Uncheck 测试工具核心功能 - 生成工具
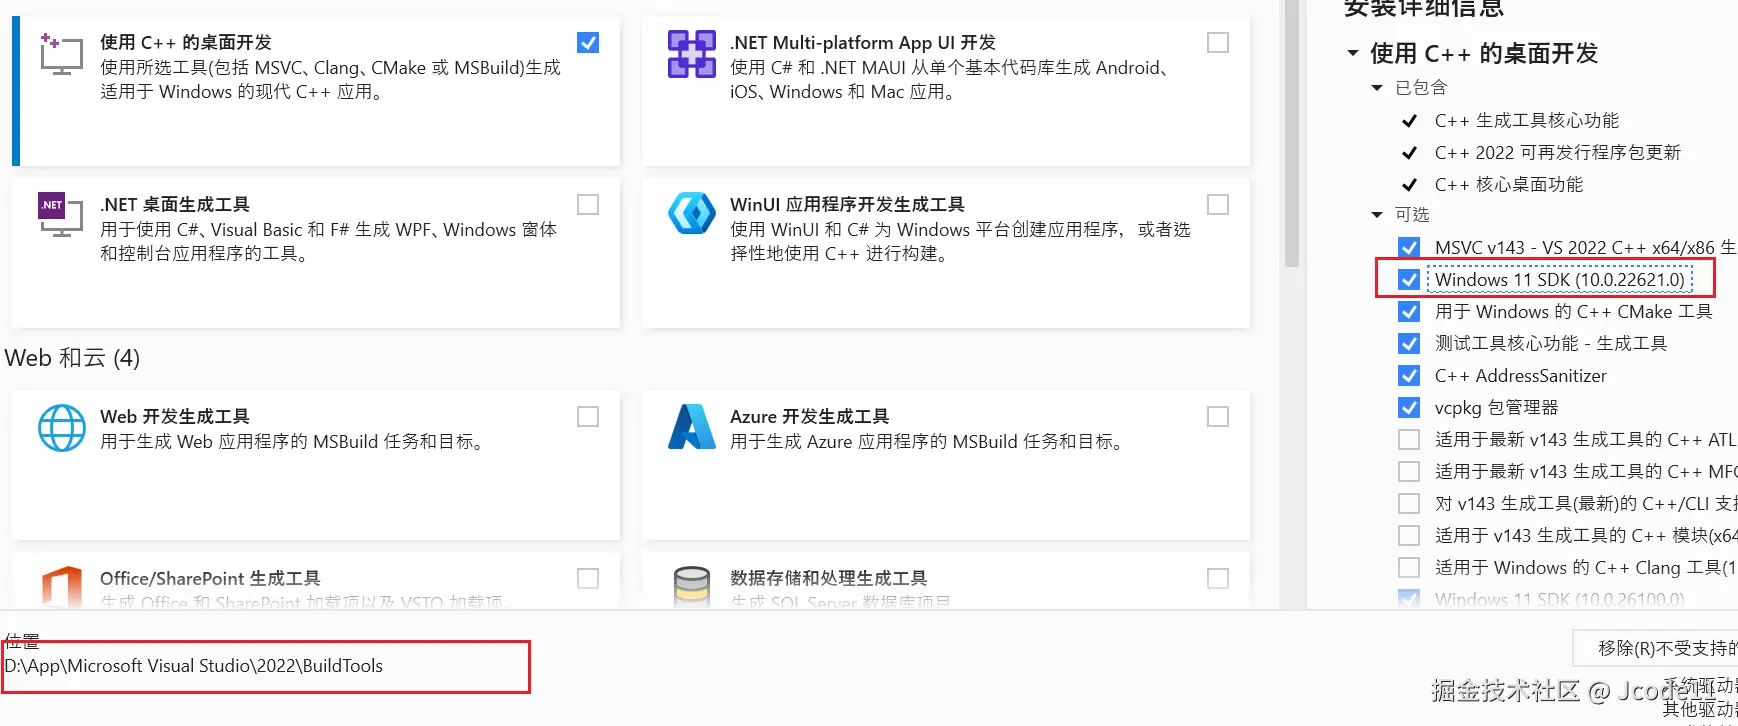 [x=1409, y=344]
